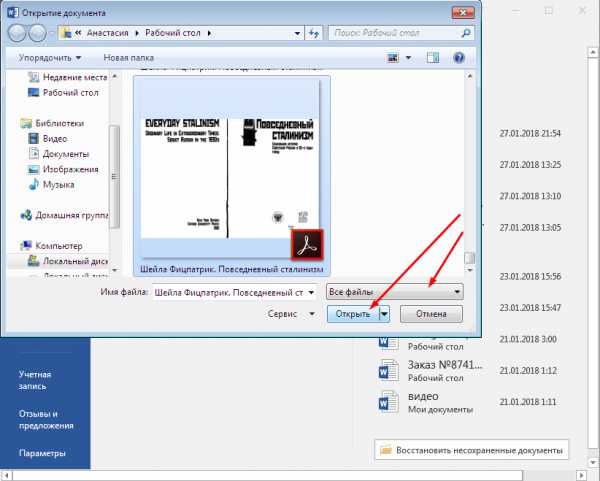Click the Имя файла input field
The width and height of the screenshot is (600, 481).
(236, 291)
